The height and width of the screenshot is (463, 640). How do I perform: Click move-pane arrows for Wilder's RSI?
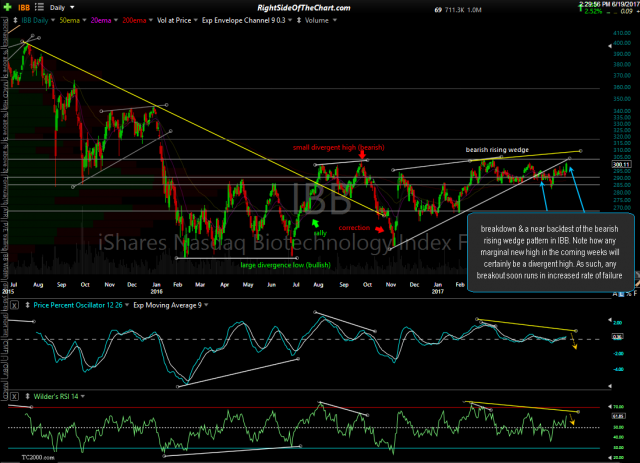(x=27, y=396)
